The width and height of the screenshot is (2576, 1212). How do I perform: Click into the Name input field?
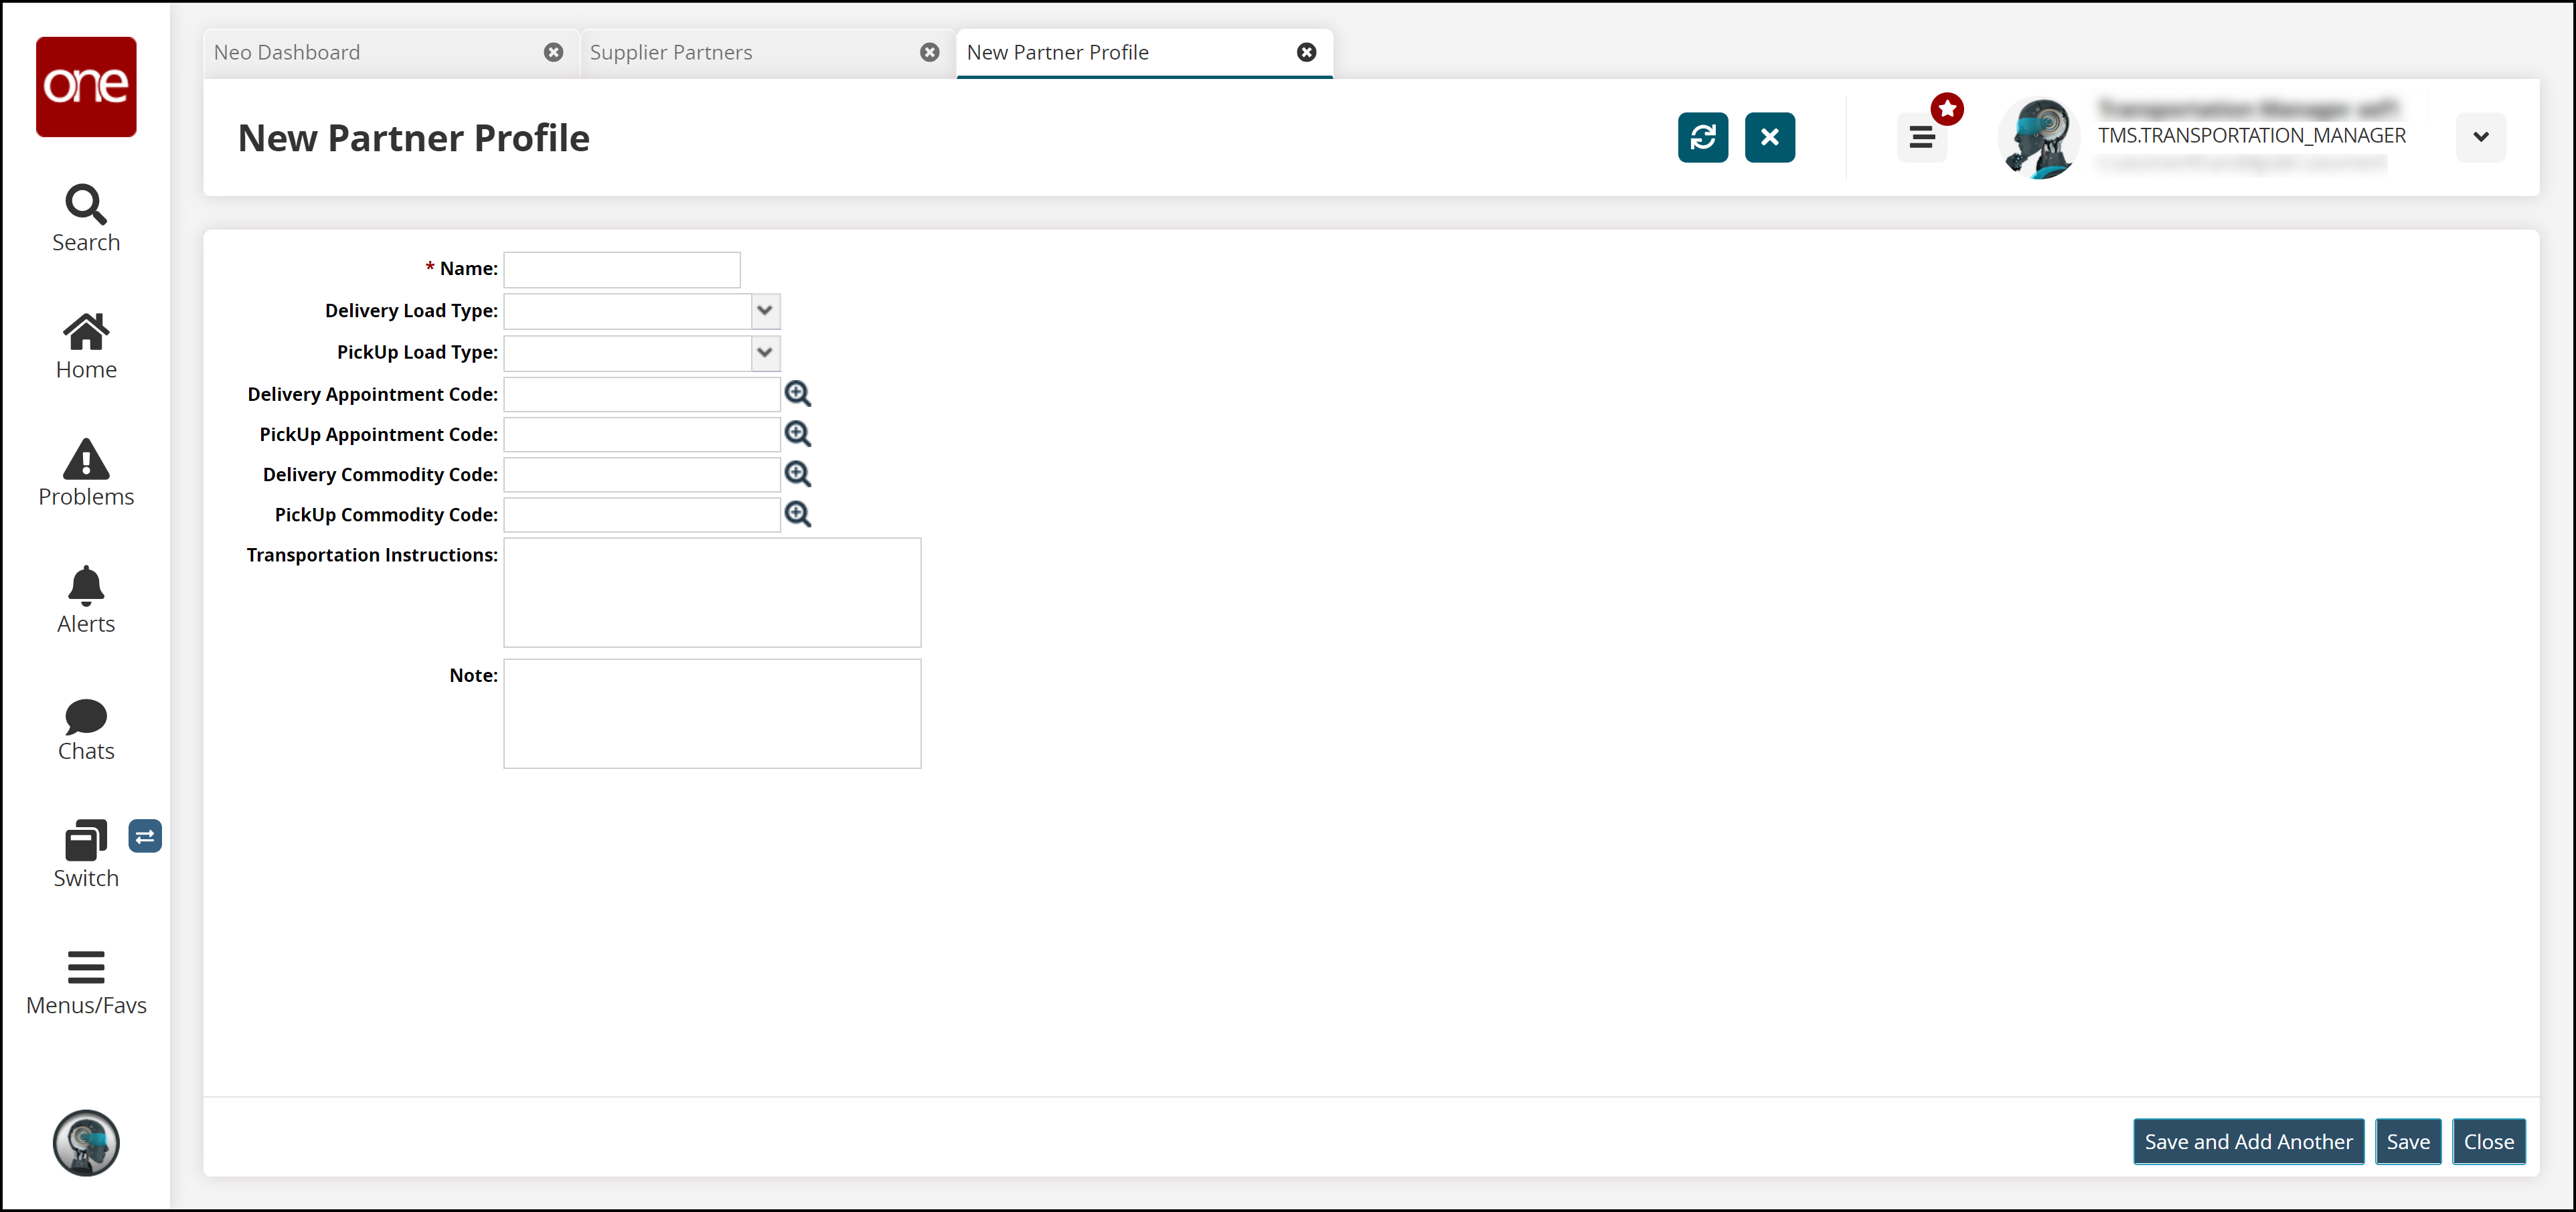621,269
